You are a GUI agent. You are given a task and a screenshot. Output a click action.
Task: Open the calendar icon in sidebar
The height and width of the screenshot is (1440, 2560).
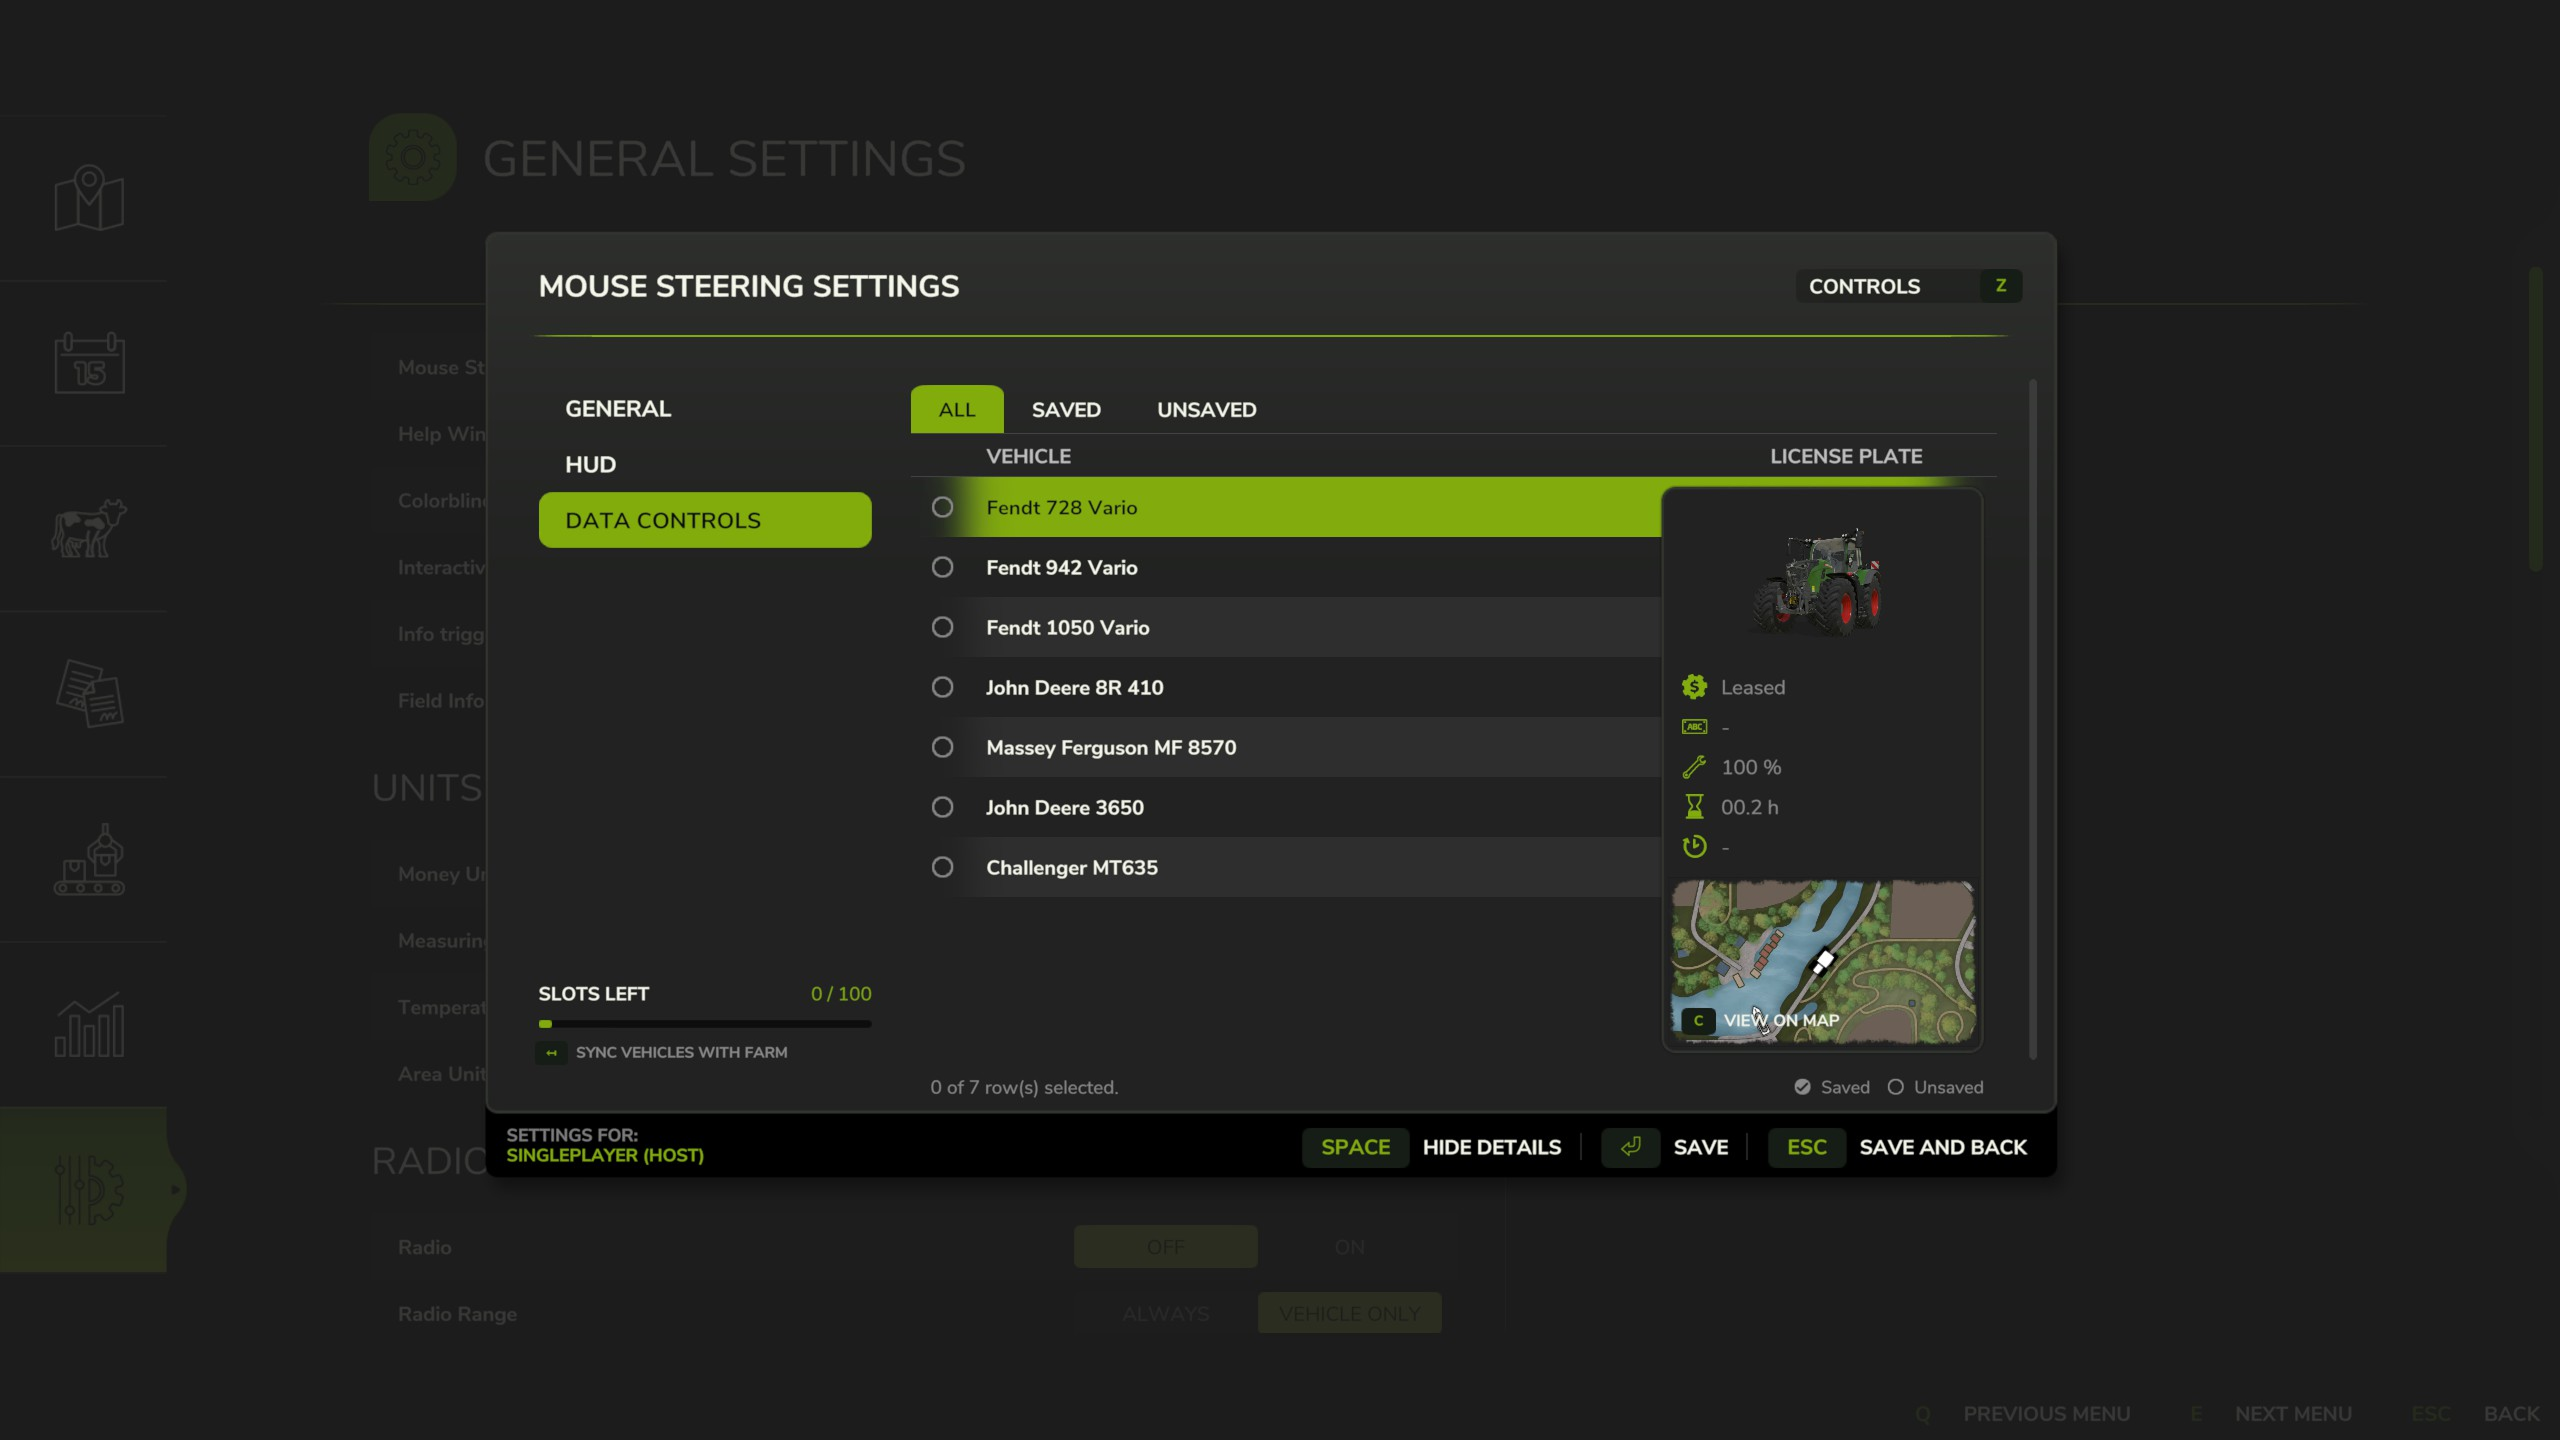point(89,363)
